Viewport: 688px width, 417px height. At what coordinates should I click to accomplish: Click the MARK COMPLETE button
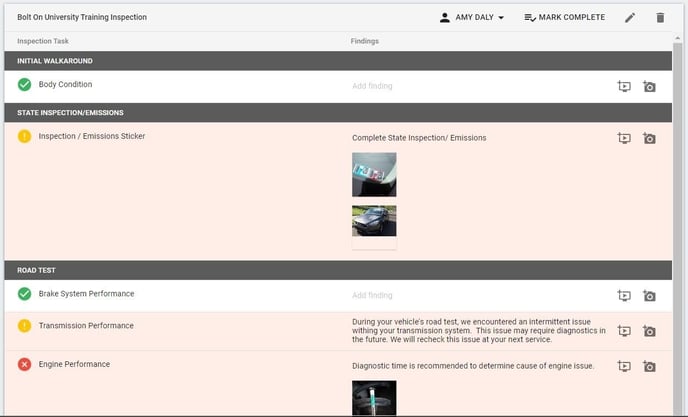(x=565, y=18)
